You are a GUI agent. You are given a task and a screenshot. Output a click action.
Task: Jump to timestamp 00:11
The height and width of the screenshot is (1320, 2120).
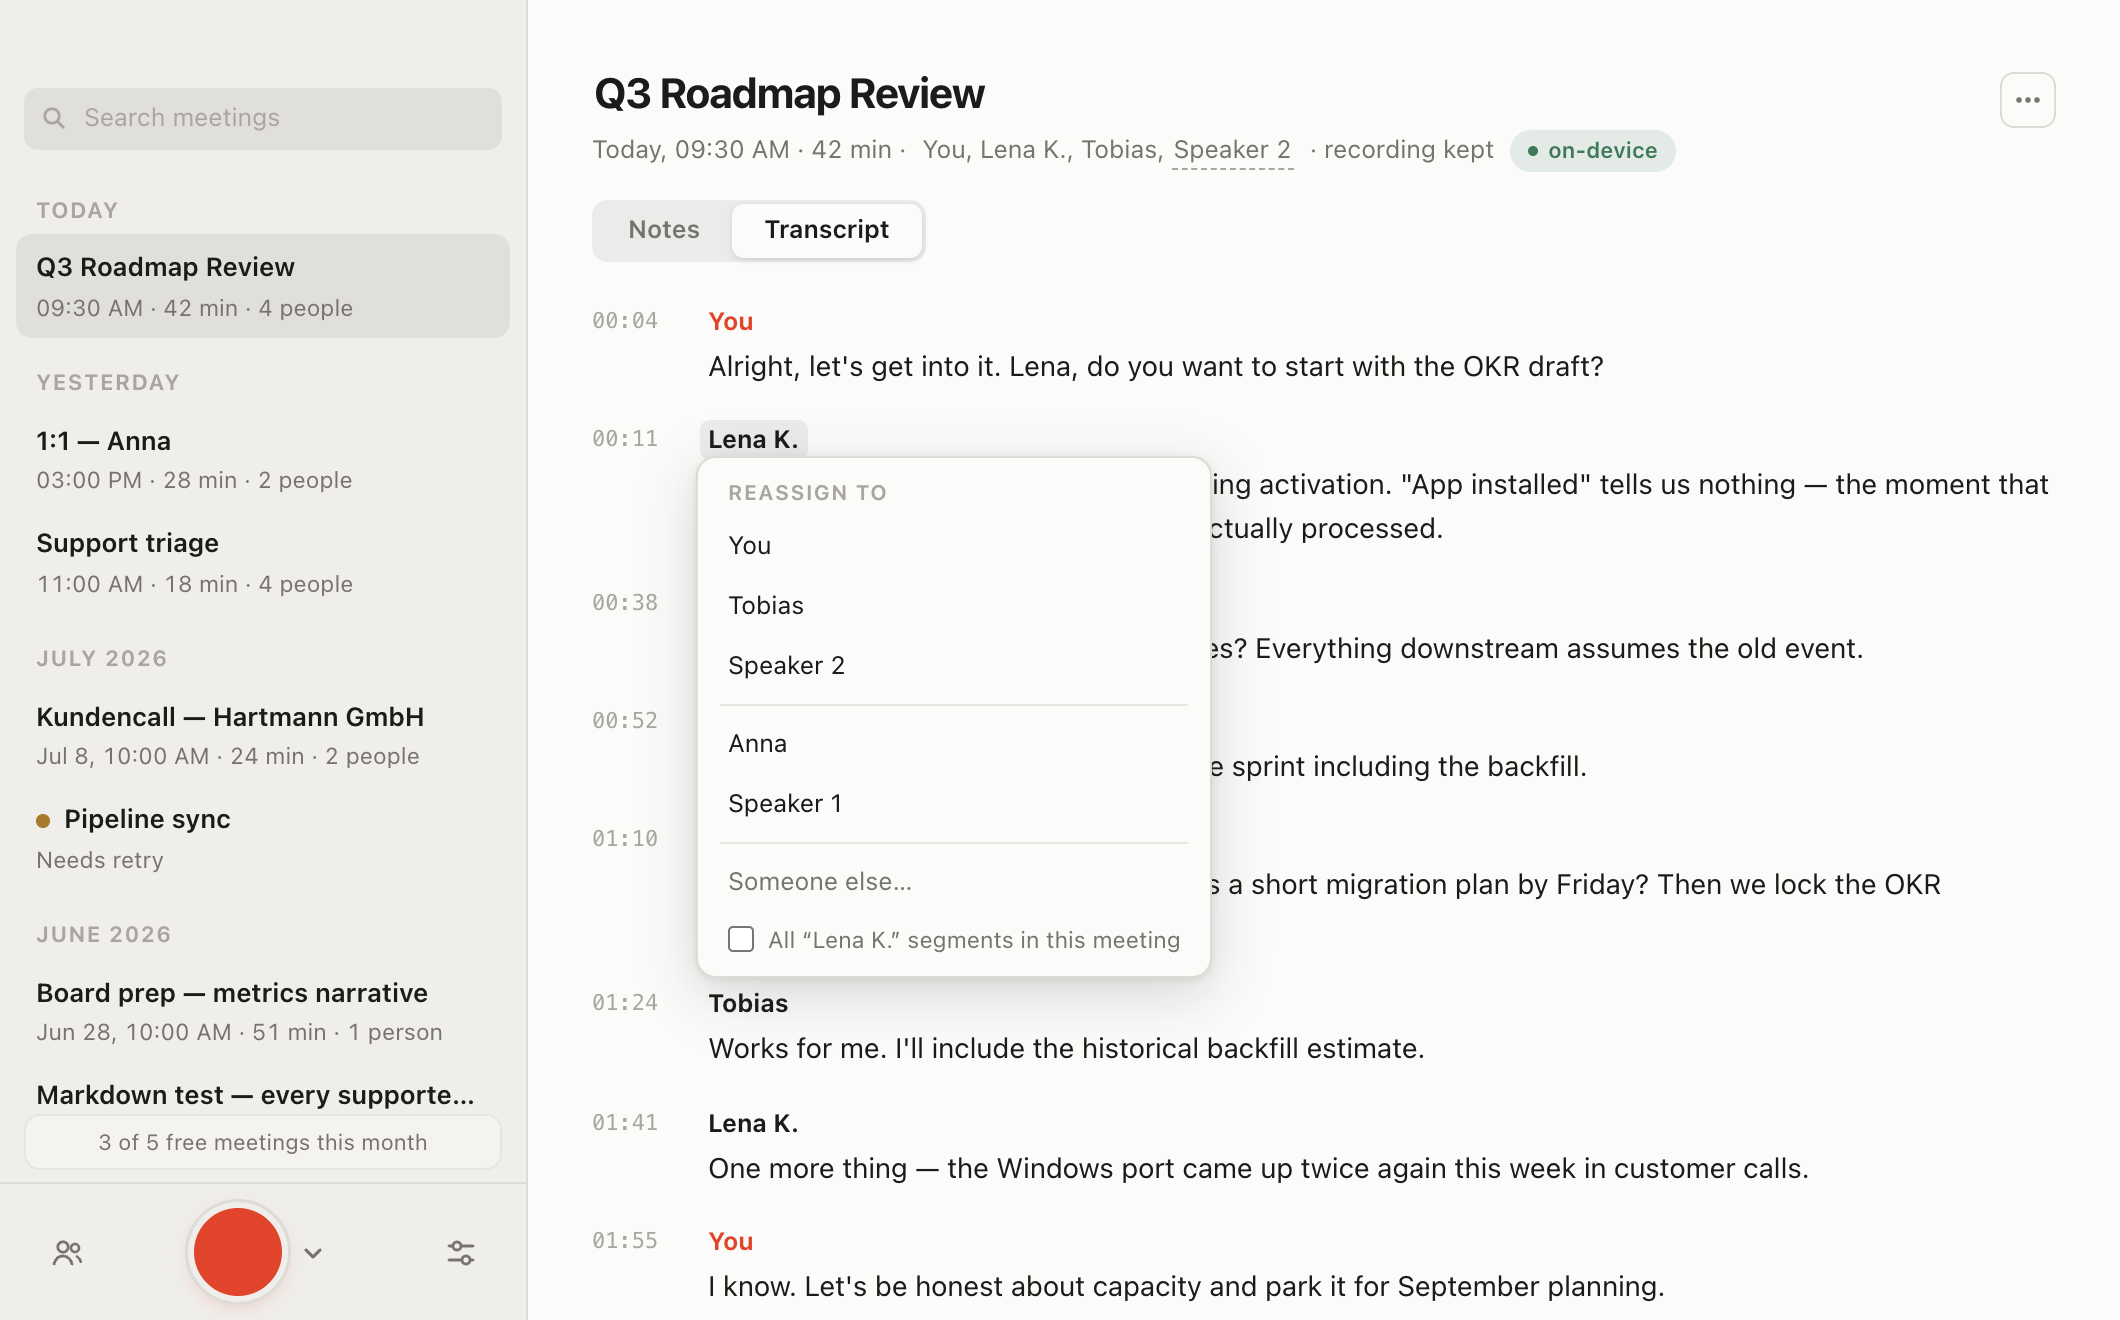pos(625,439)
